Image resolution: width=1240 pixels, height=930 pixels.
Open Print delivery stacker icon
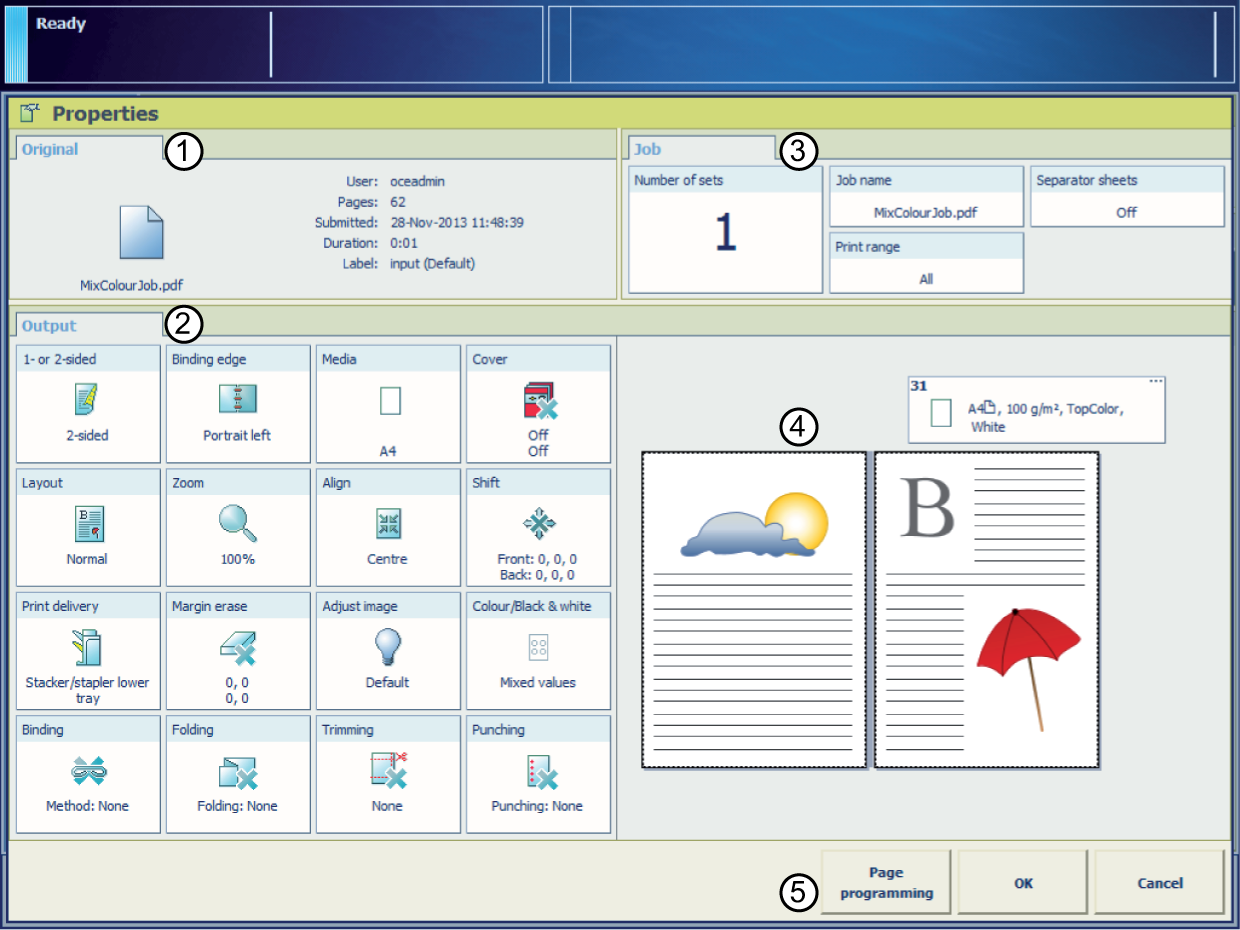[87, 647]
